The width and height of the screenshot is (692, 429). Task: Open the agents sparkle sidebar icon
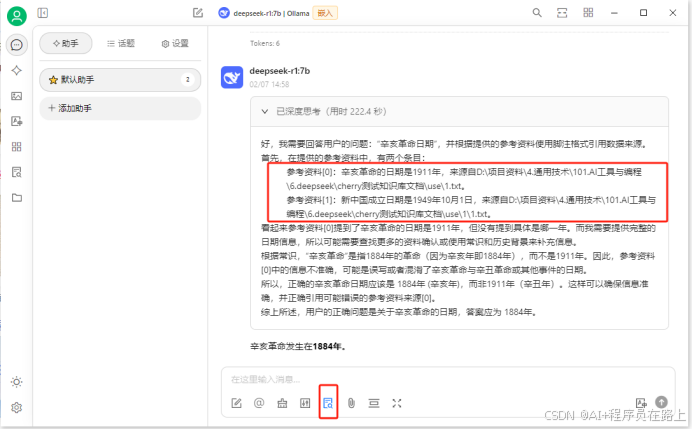[x=17, y=71]
